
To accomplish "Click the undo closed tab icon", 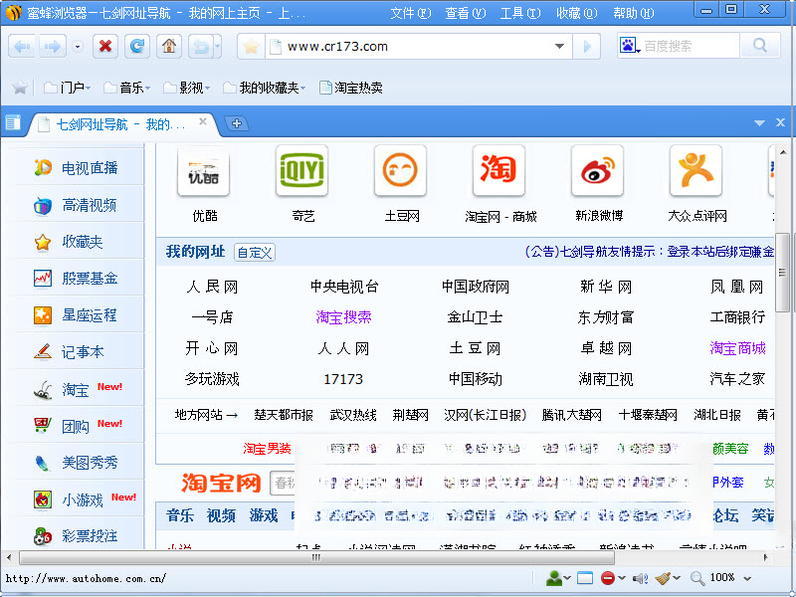I will pyautogui.click(x=201, y=47).
